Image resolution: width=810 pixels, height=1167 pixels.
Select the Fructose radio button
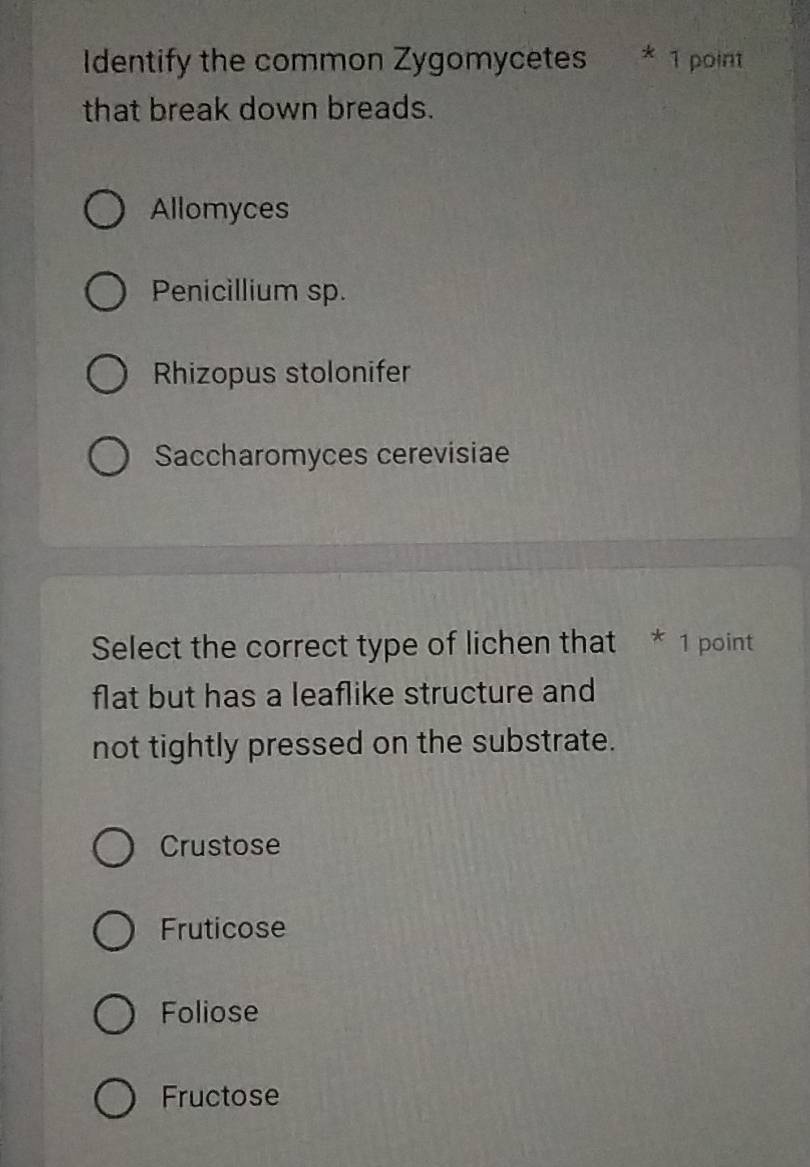(115, 1099)
